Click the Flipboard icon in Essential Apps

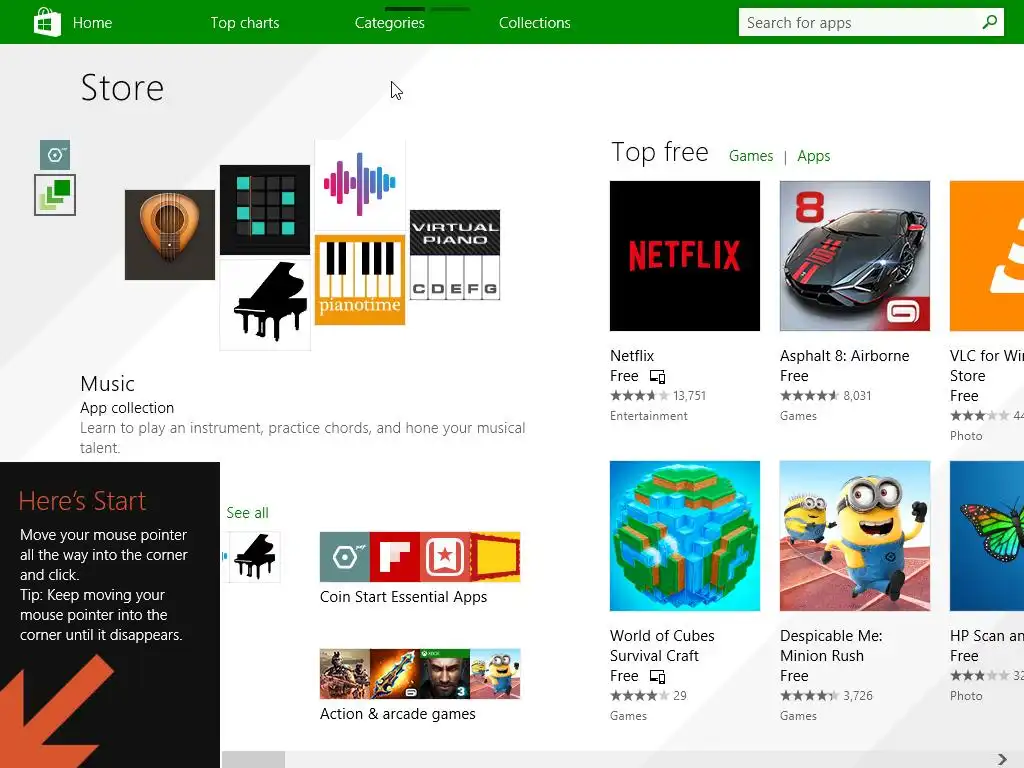click(394, 557)
